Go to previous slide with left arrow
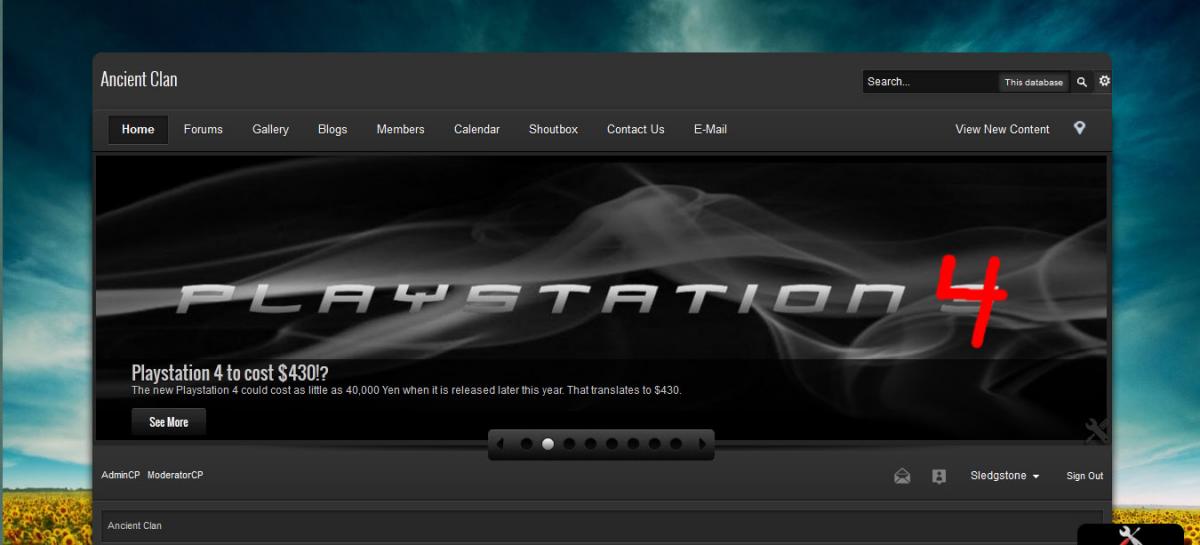The image size is (1200, 545). (x=501, y=444)
